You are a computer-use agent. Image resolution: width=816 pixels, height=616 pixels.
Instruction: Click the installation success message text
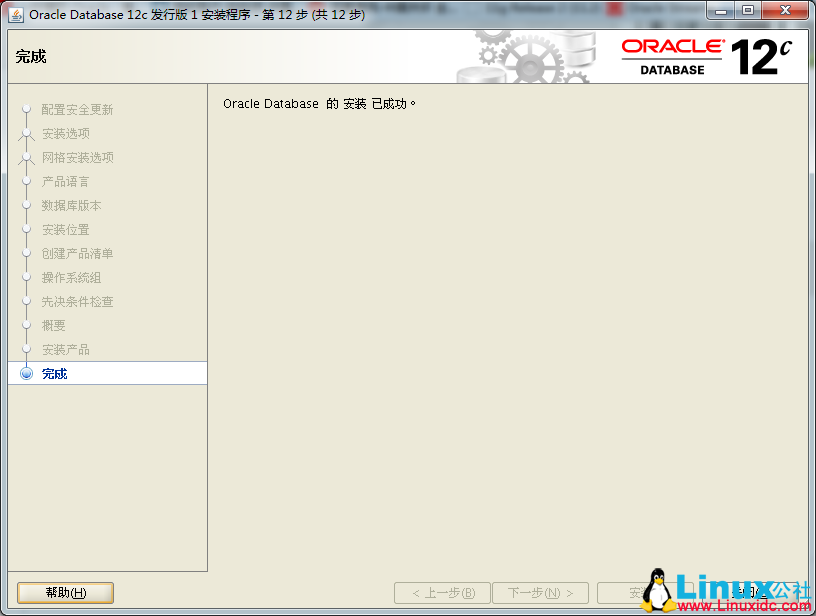[x=322, y=103]
